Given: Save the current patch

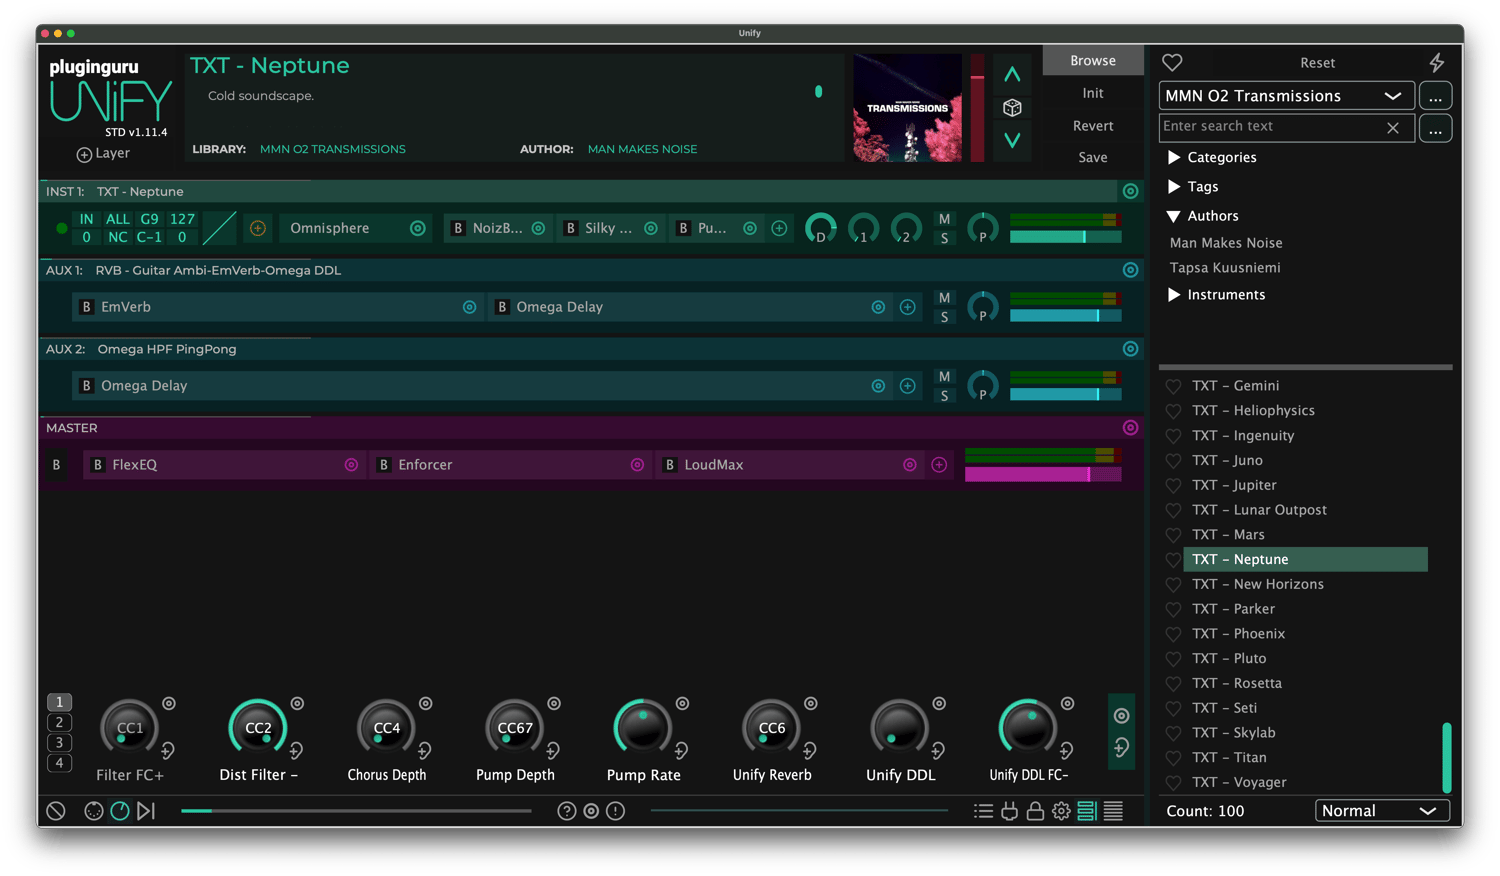Looking at the screenshot, I should [1093, 158].
